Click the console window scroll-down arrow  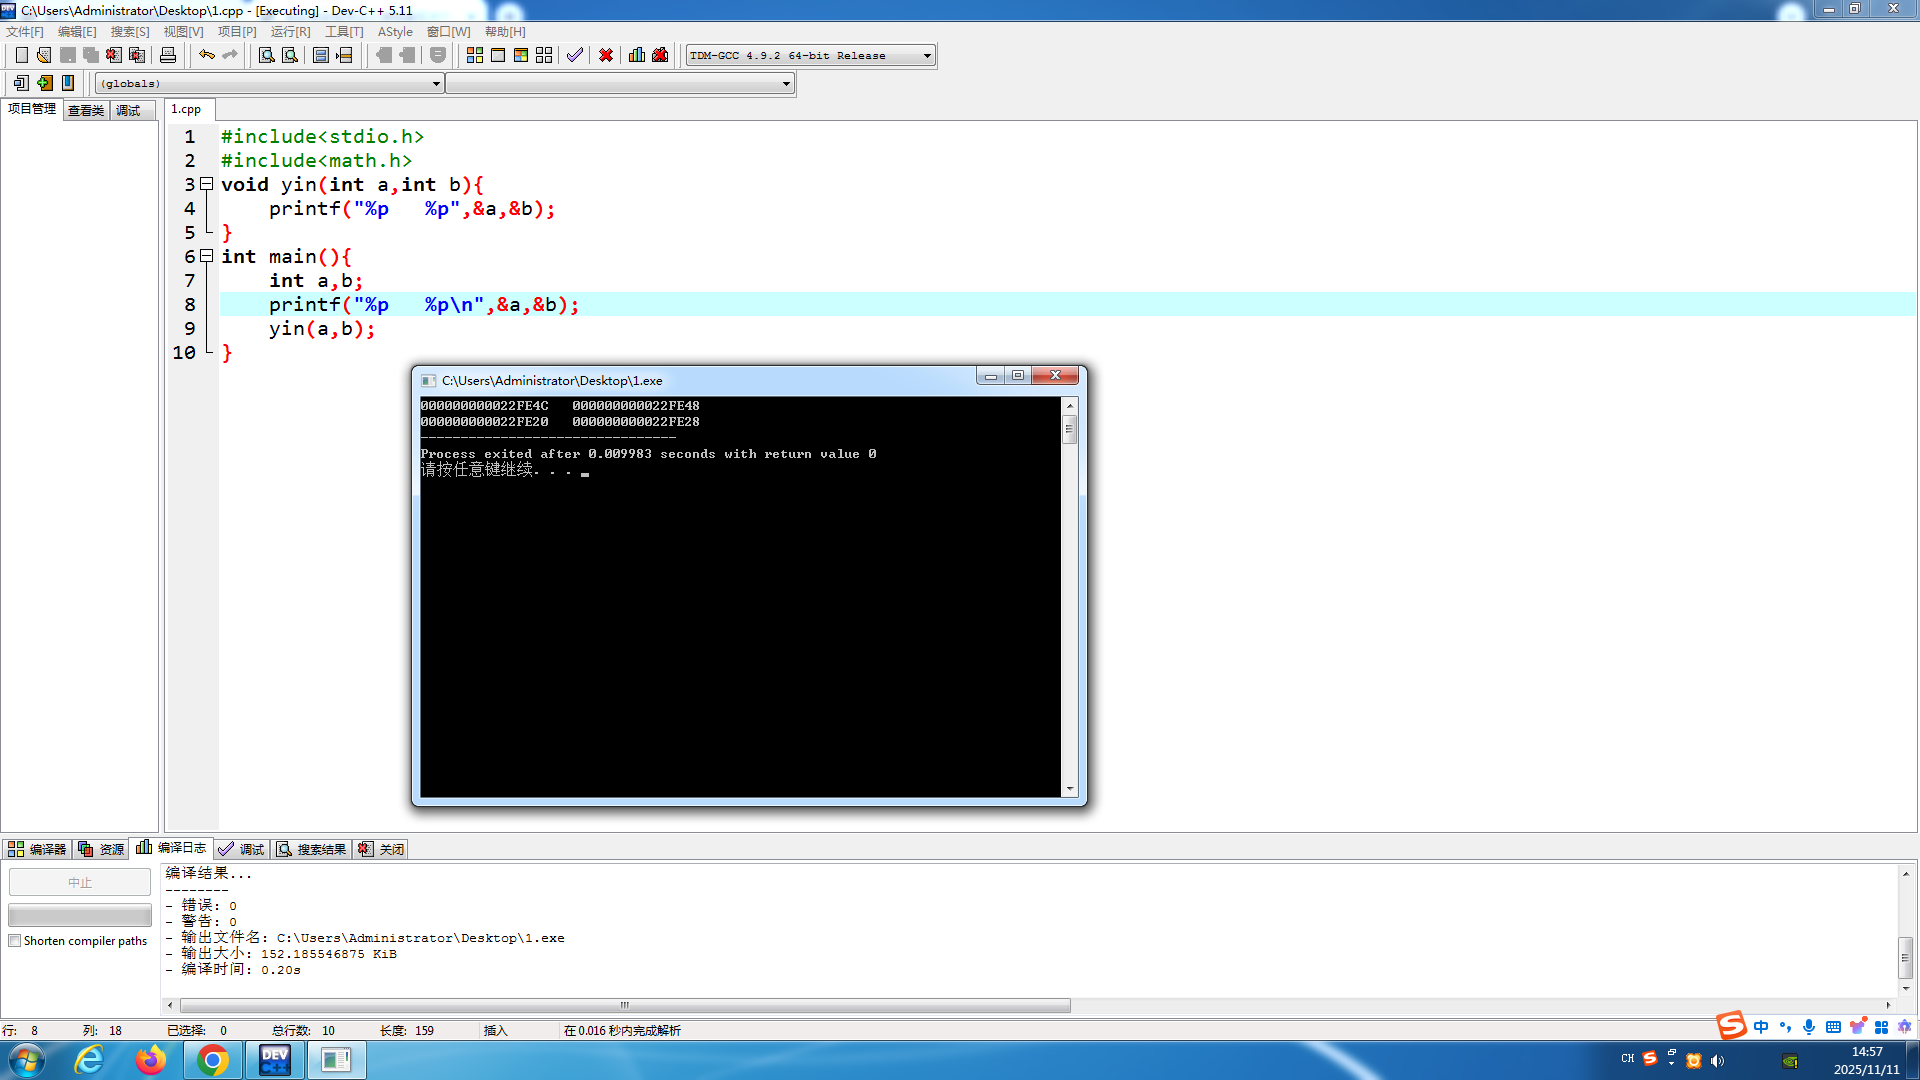pos(1070,789)
